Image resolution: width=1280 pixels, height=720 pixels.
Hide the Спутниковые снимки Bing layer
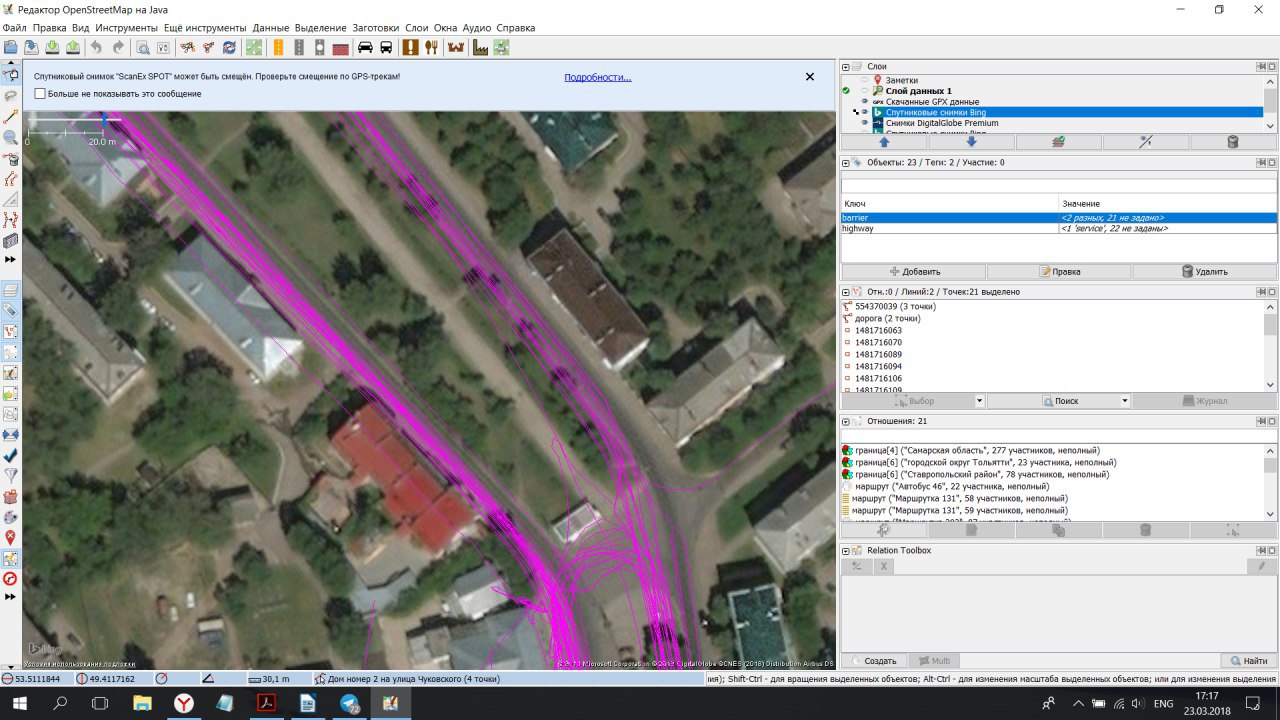[865, 112]
